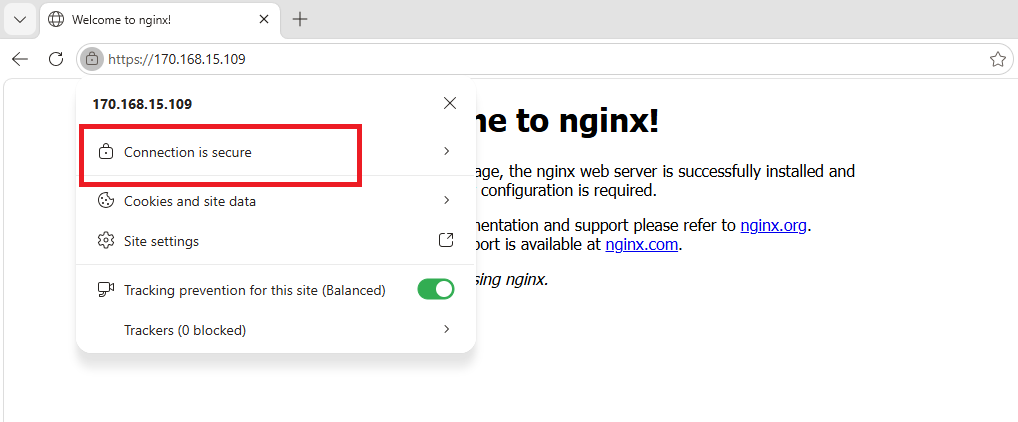1018x422 pixels.
Task: Follow the nginx.com link
Action: pyautogui.click(x=641, y=244)
